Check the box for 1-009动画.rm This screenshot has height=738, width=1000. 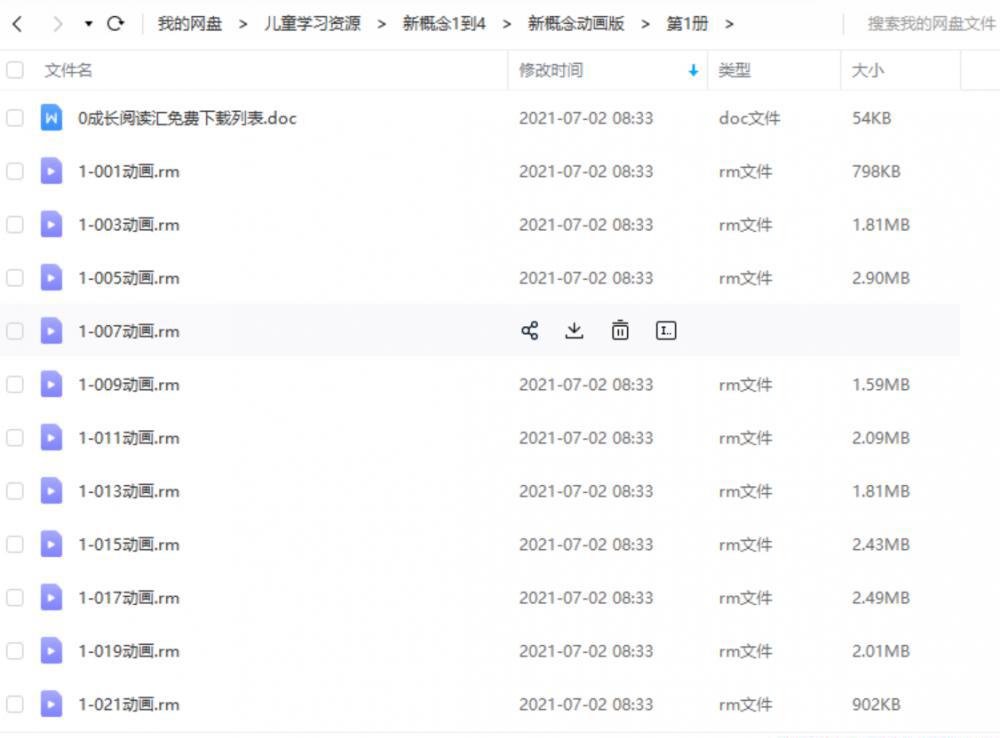(x=15, y=384)
